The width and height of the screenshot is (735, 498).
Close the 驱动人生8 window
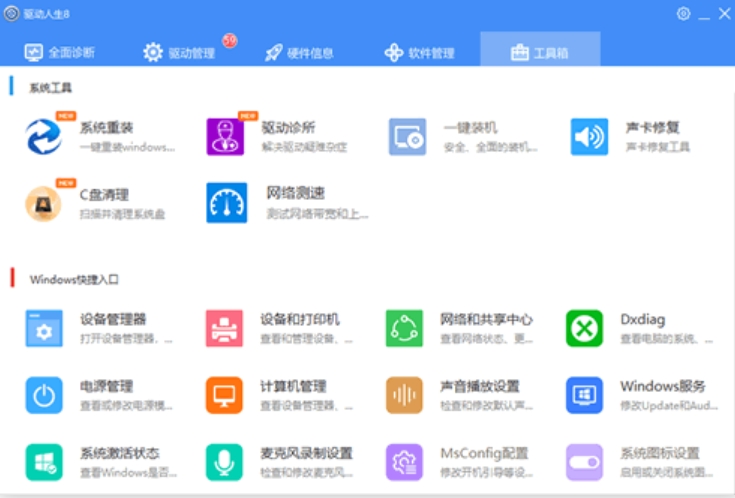coord(724,14)
